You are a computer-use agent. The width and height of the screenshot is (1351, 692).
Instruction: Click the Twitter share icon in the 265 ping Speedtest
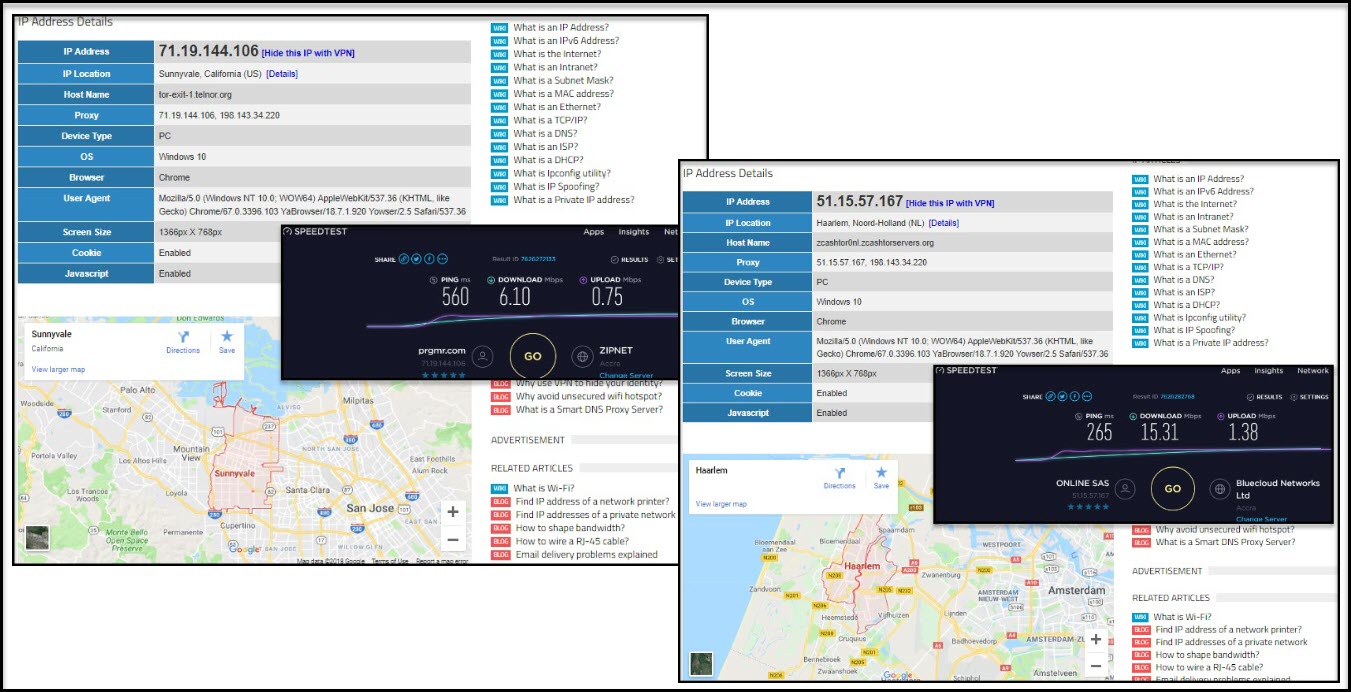pos(1062,396)
